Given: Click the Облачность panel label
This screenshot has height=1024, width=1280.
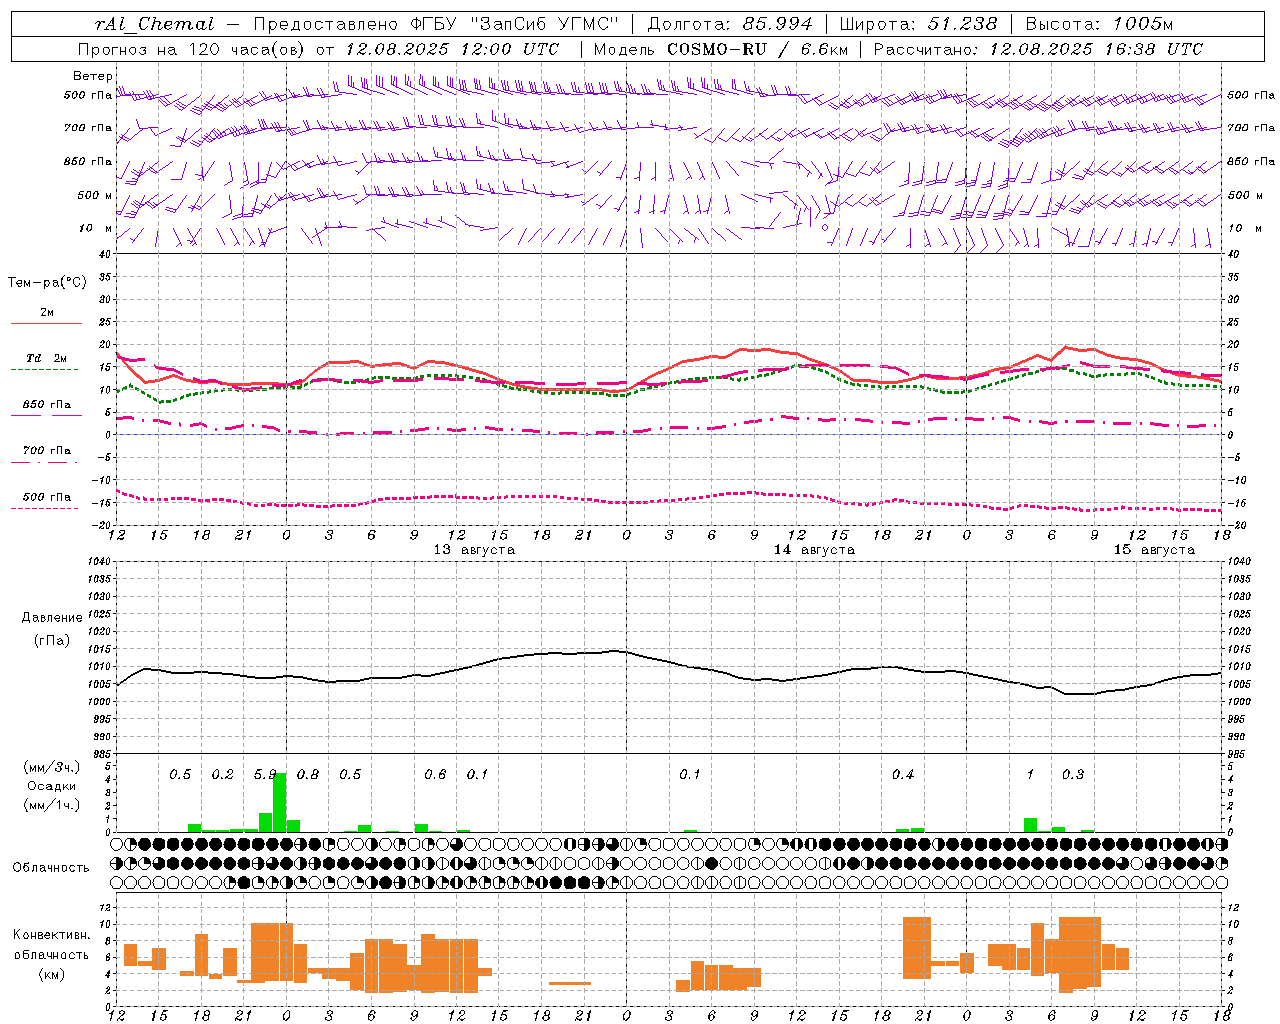Looking at the screenshot, I should pyautogui.click(x=51, y=868).
